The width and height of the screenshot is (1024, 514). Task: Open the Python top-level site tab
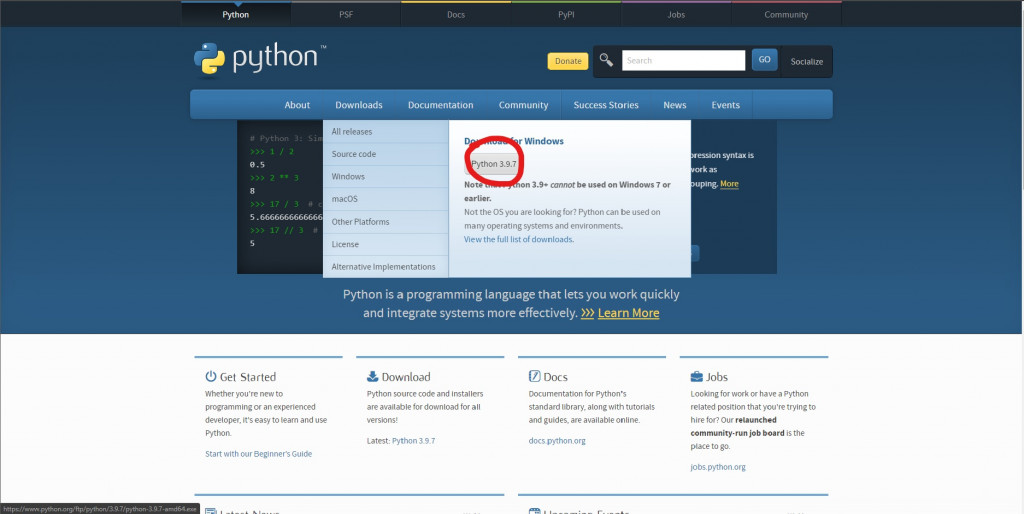236,14
